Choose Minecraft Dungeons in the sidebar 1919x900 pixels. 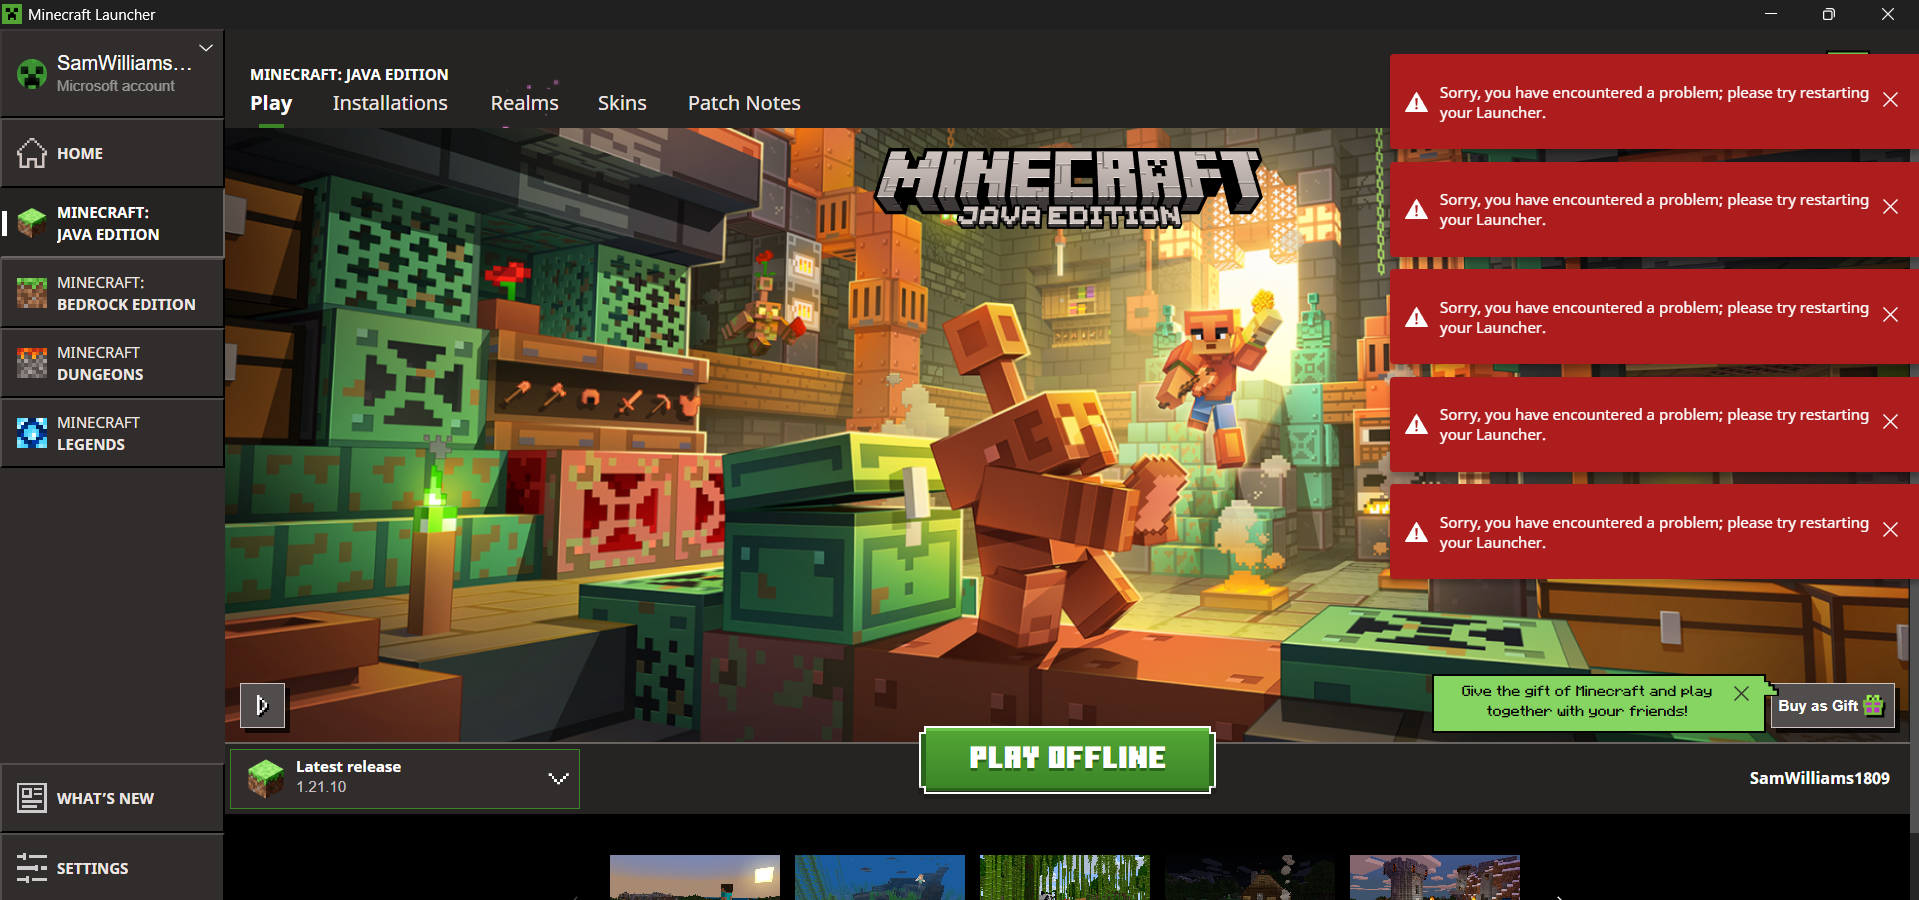coord(112,363)
